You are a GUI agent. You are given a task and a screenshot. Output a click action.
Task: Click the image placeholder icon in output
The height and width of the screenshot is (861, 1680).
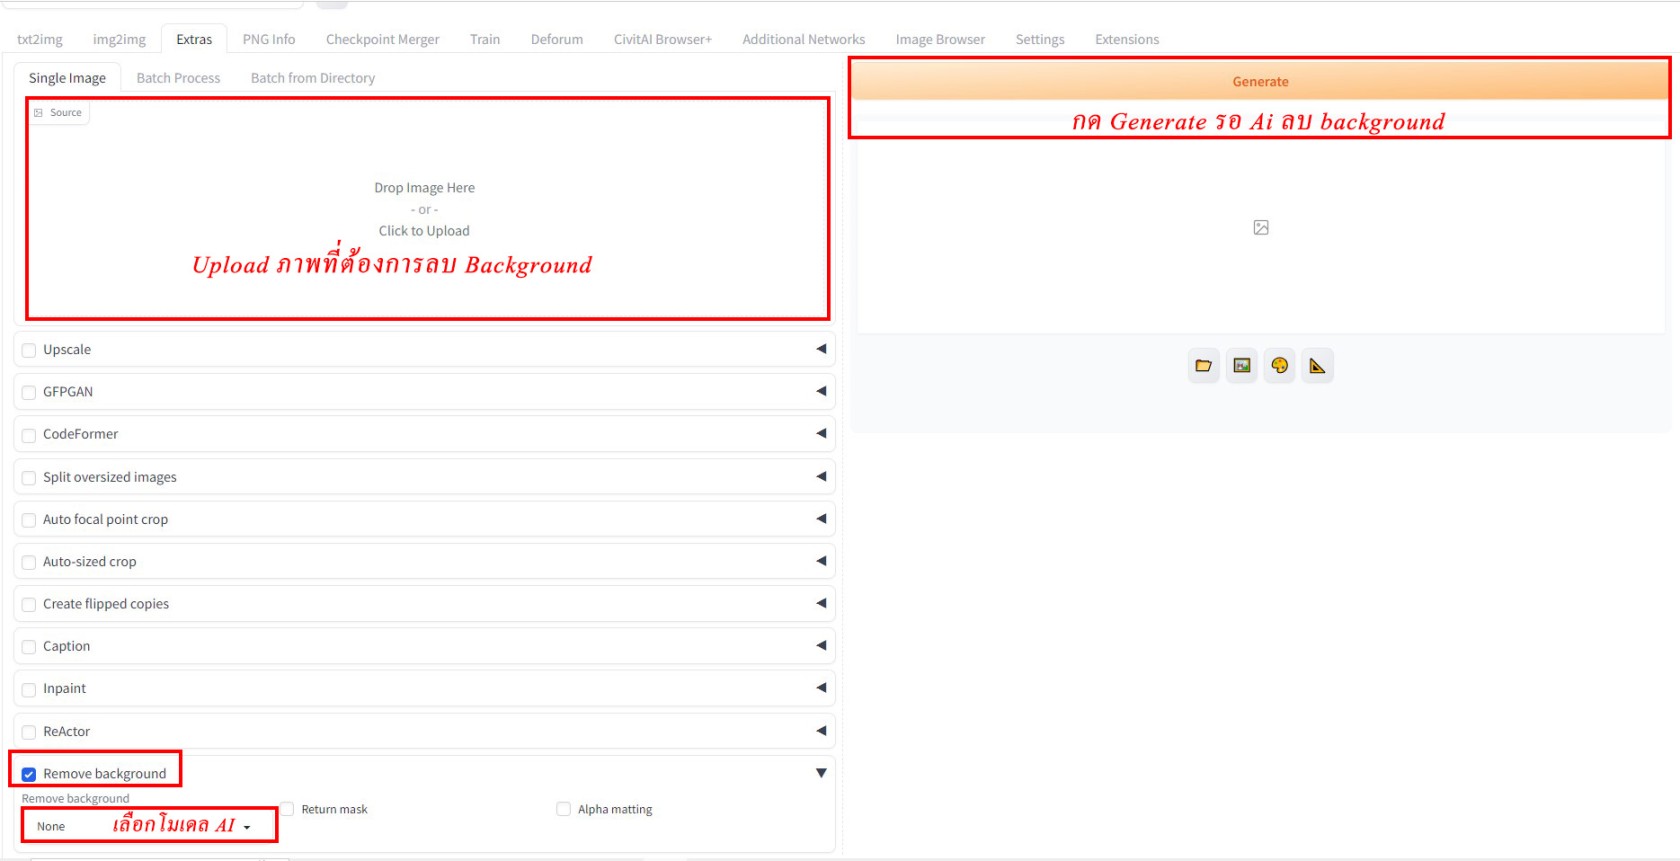pos(1261,228)
